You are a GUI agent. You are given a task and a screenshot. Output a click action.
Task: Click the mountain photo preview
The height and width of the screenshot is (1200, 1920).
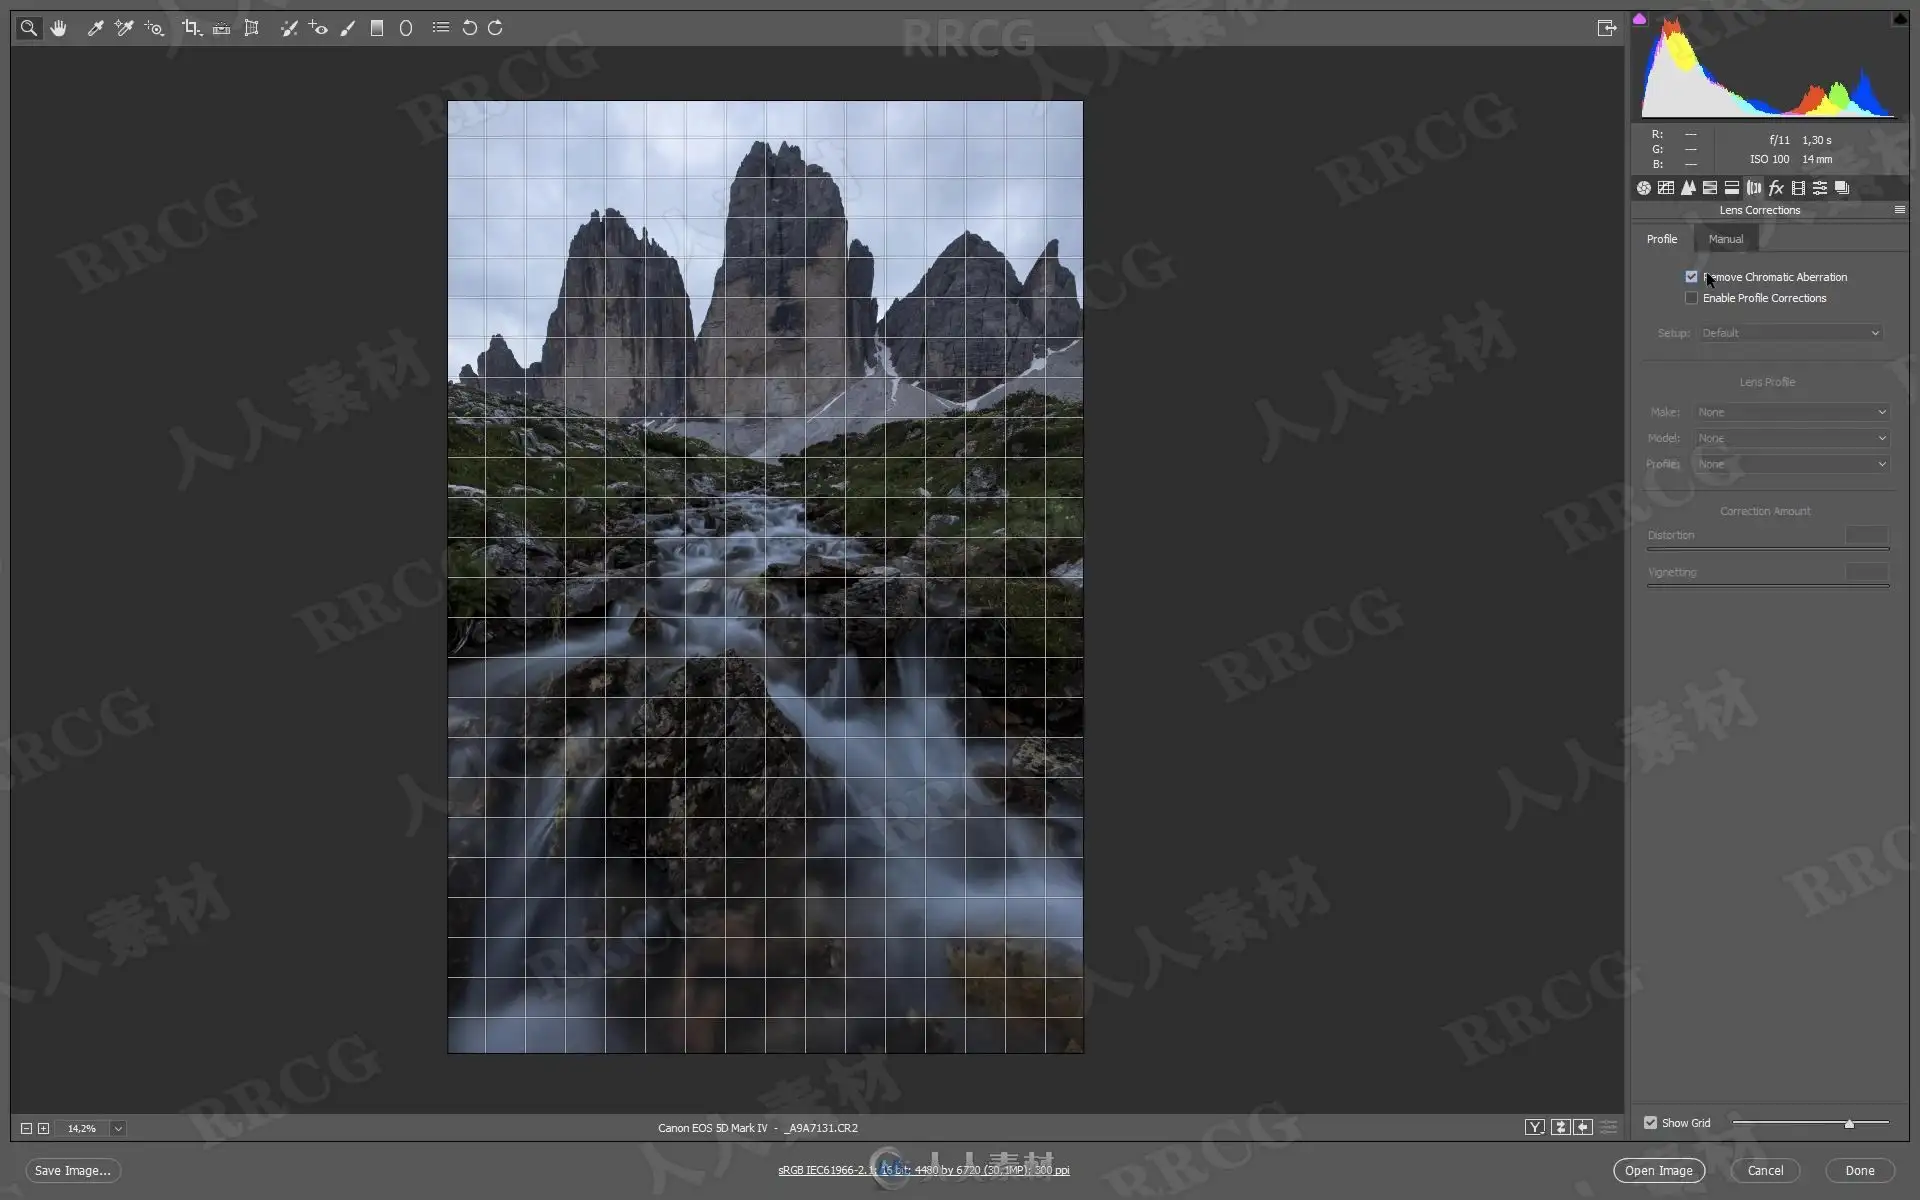coord(765,577)
